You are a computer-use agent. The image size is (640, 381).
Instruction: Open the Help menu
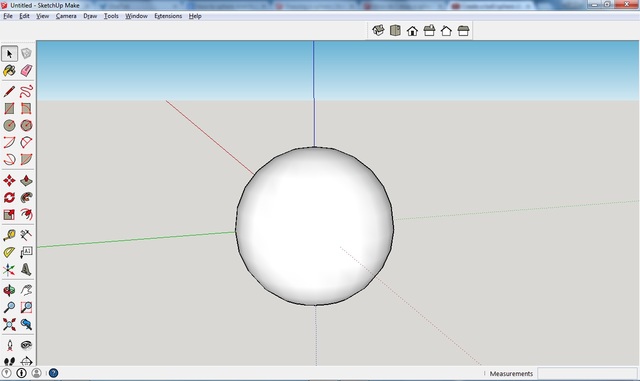[195, 16]
